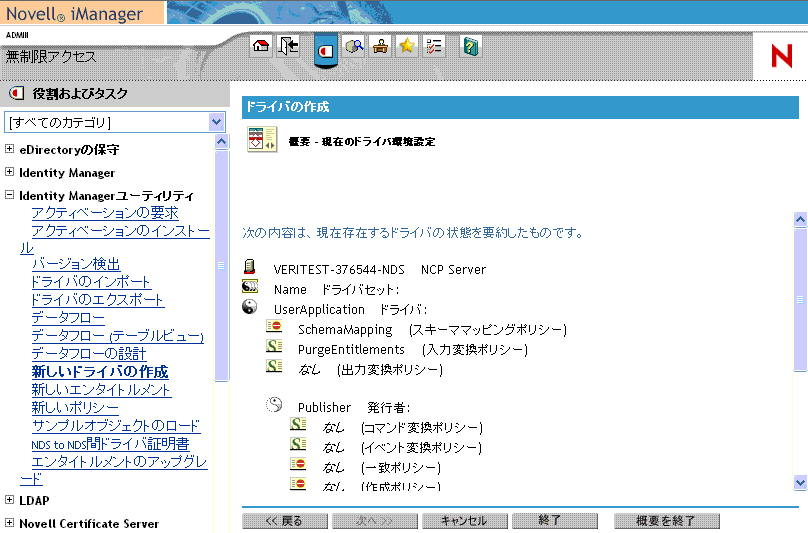Click the 終了 button
808x533 pixels.
(x=555, y=521)
